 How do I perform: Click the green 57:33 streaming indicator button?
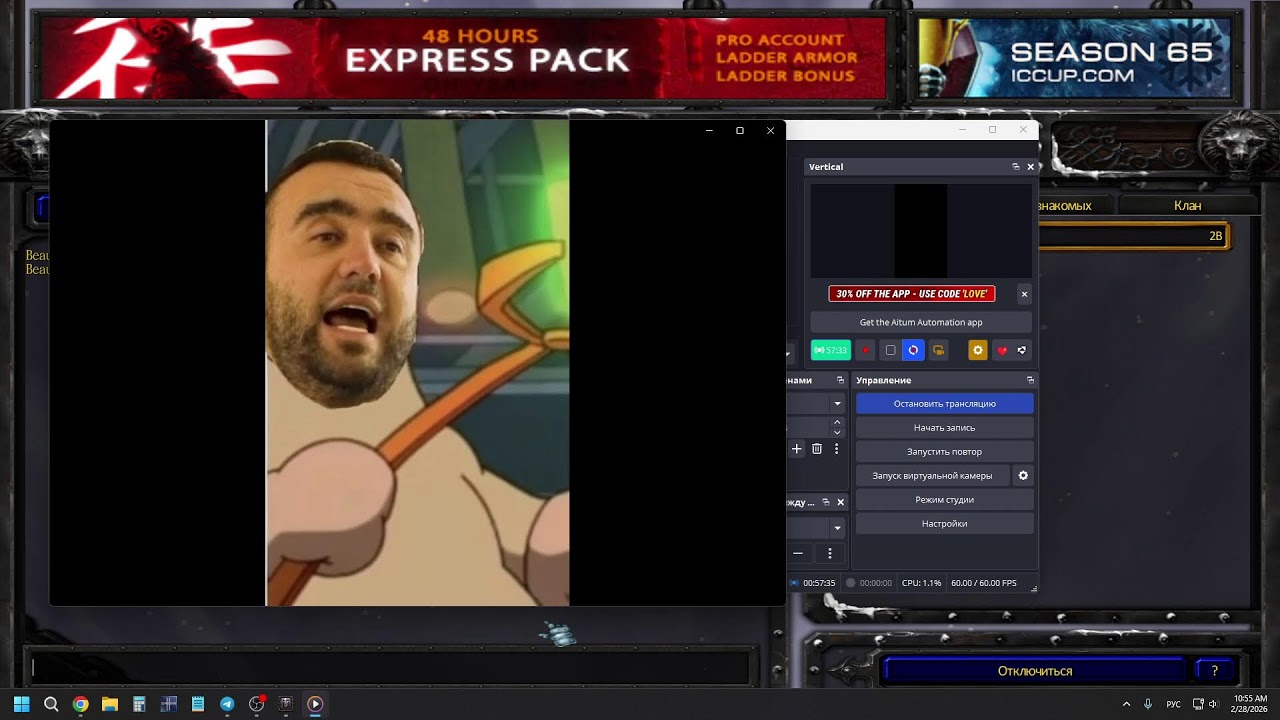tap(830, 350)
